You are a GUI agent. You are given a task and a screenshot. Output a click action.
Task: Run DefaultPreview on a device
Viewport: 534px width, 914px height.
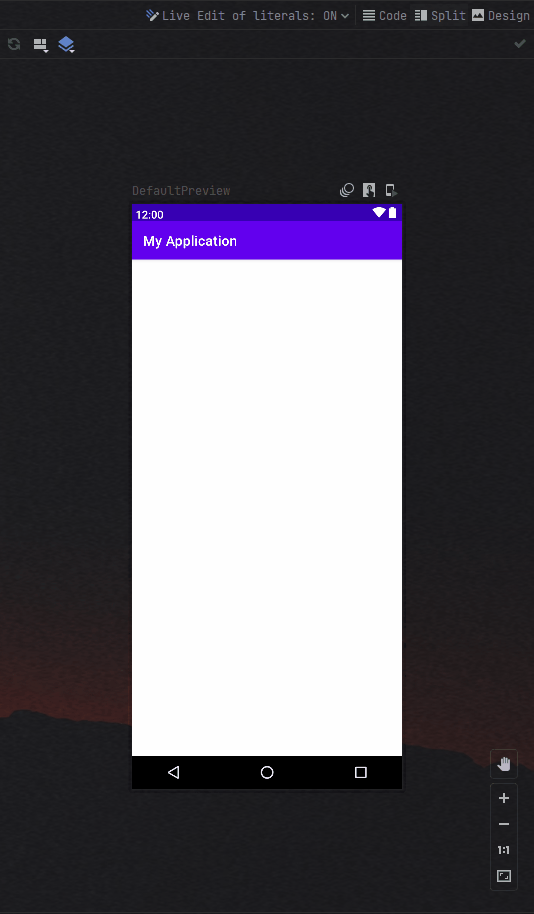coord(391,190)
